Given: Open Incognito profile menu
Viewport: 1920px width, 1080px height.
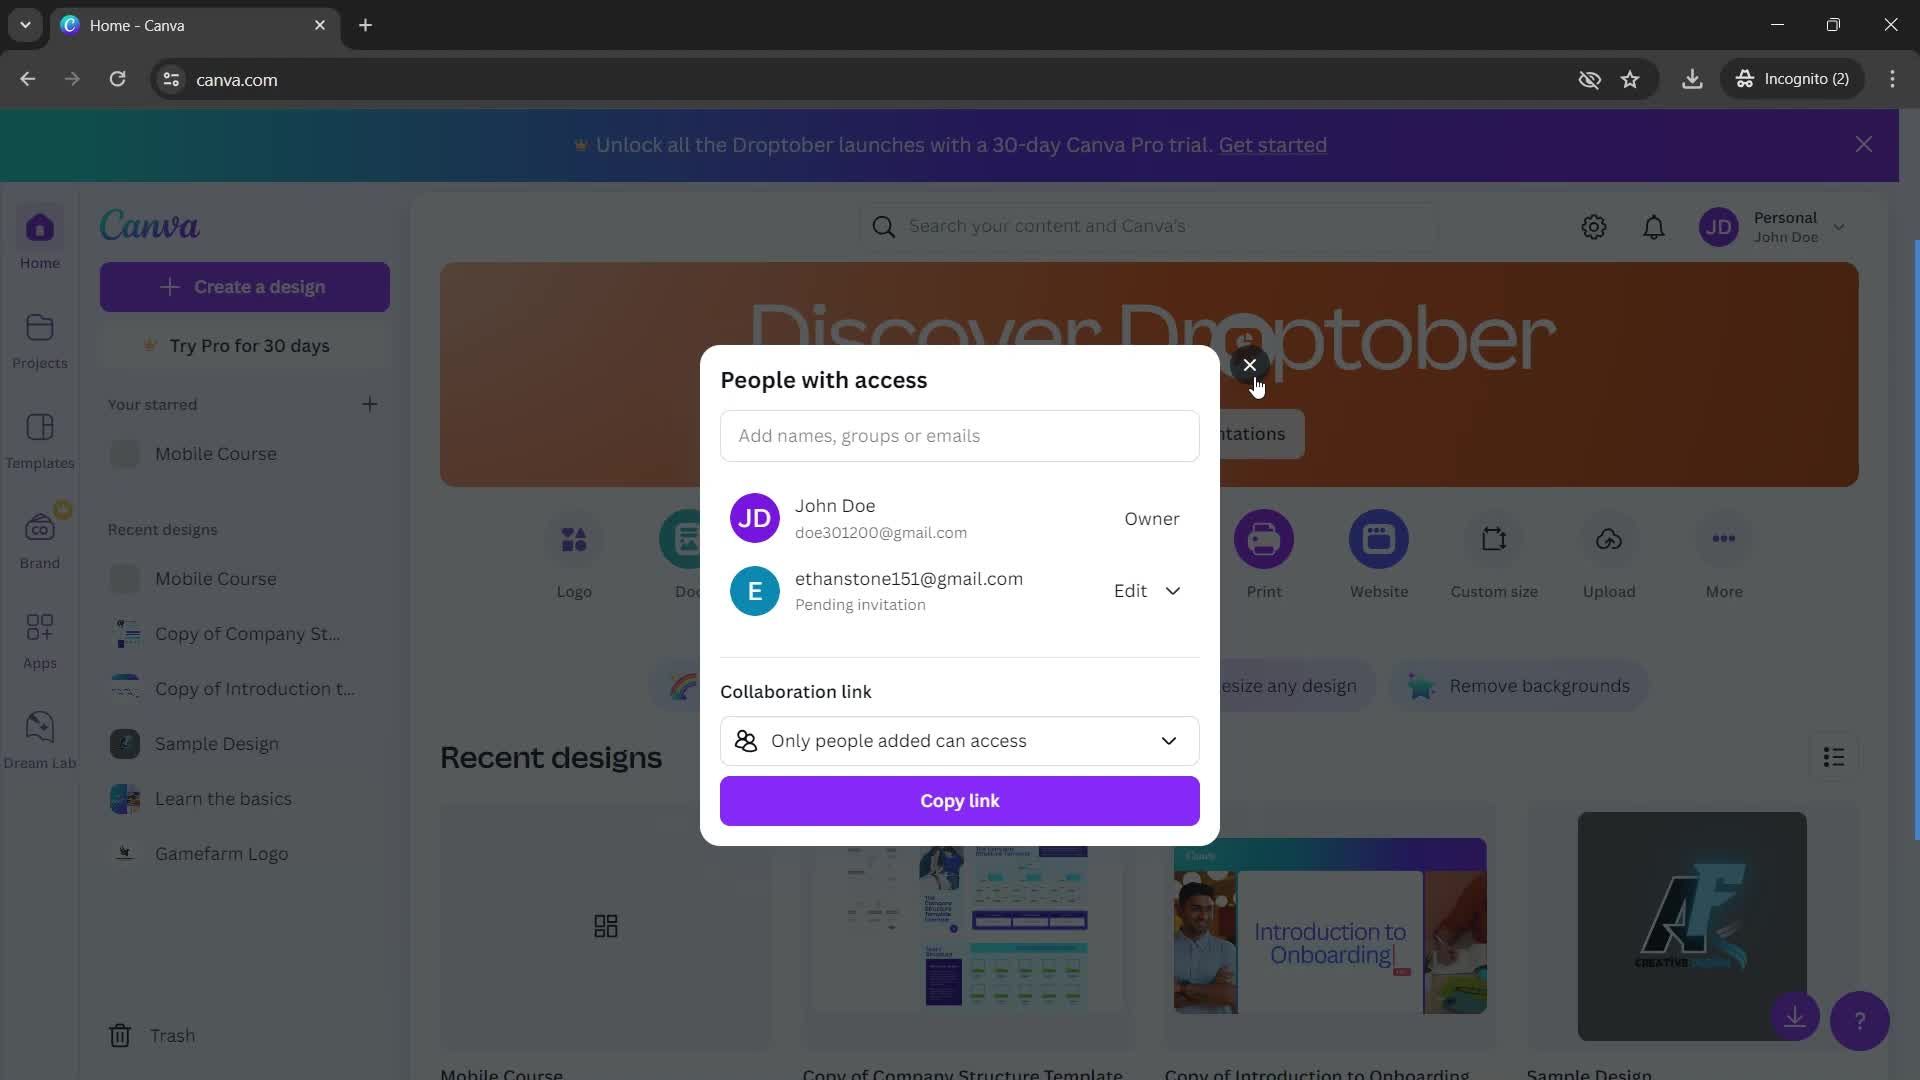Looking at the screenshot, I should point(1793,79).
